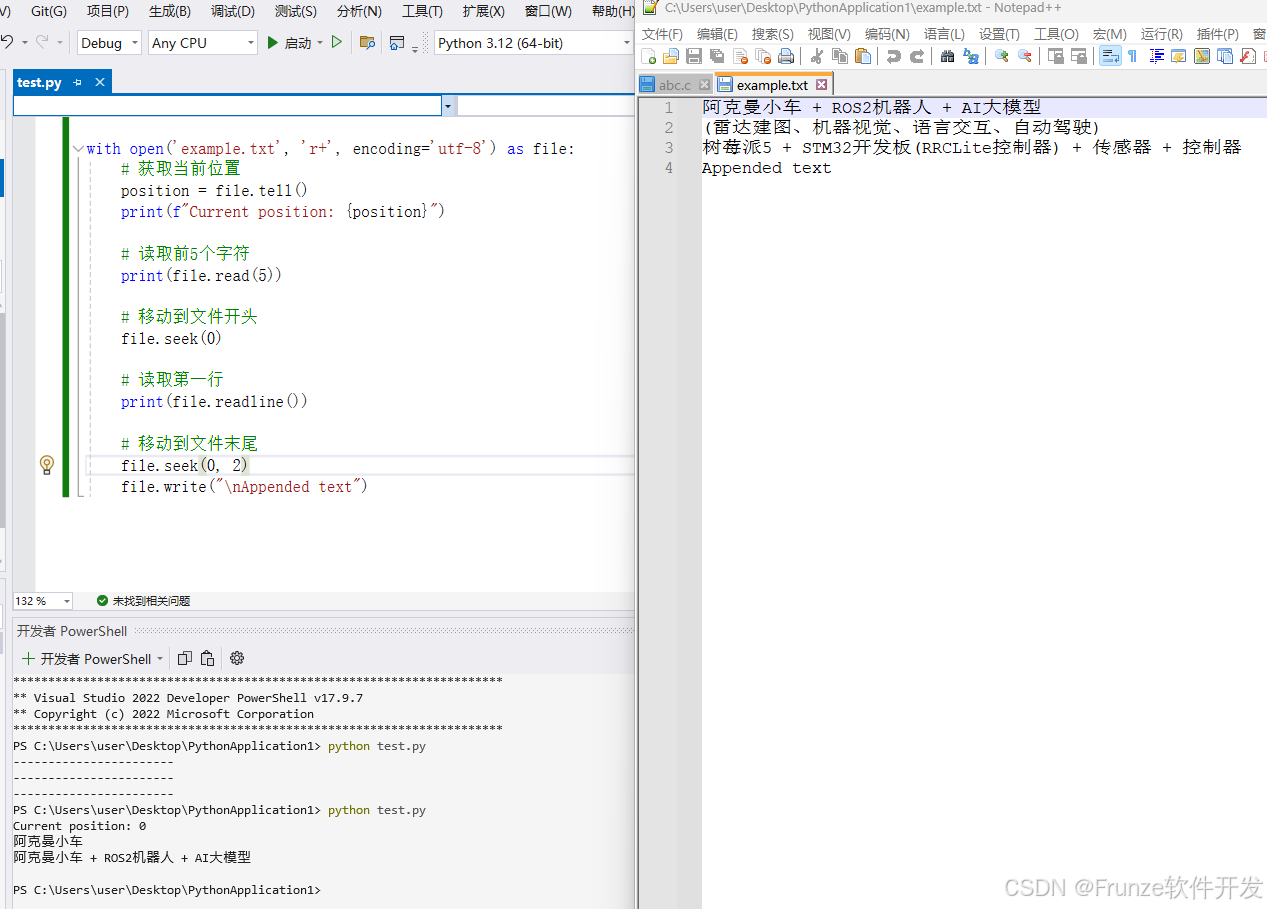Click the Cut scissors icon in Notepad++

click(x=817, y=56)
